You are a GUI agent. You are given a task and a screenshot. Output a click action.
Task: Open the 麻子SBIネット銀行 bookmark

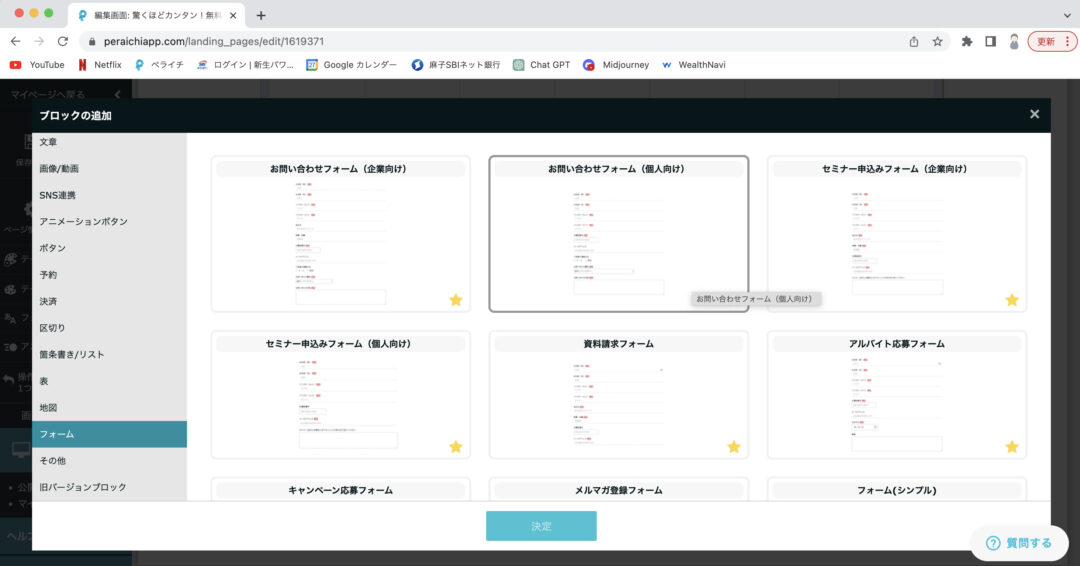coord(456,65)
